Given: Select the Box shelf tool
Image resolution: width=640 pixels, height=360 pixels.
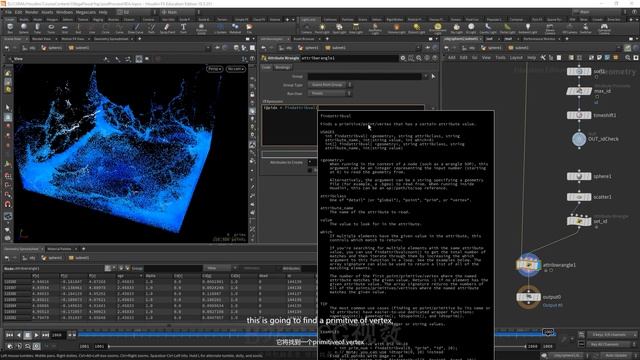Looking at the screenshot, I should coord(10,28).
